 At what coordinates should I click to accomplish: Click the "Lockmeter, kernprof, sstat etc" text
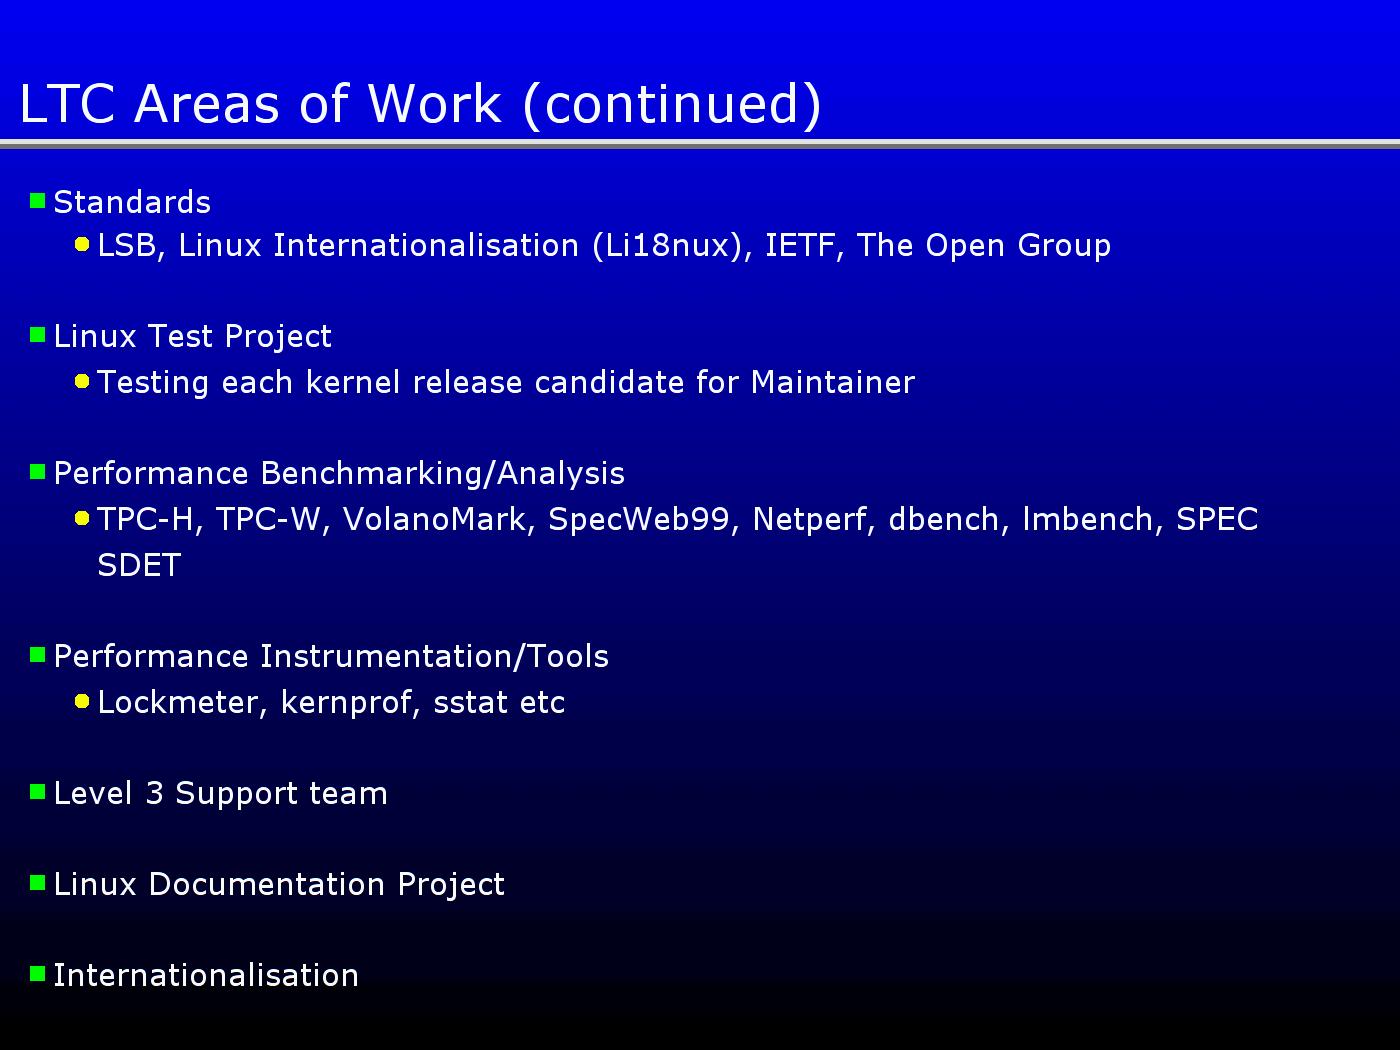[331, 703]
